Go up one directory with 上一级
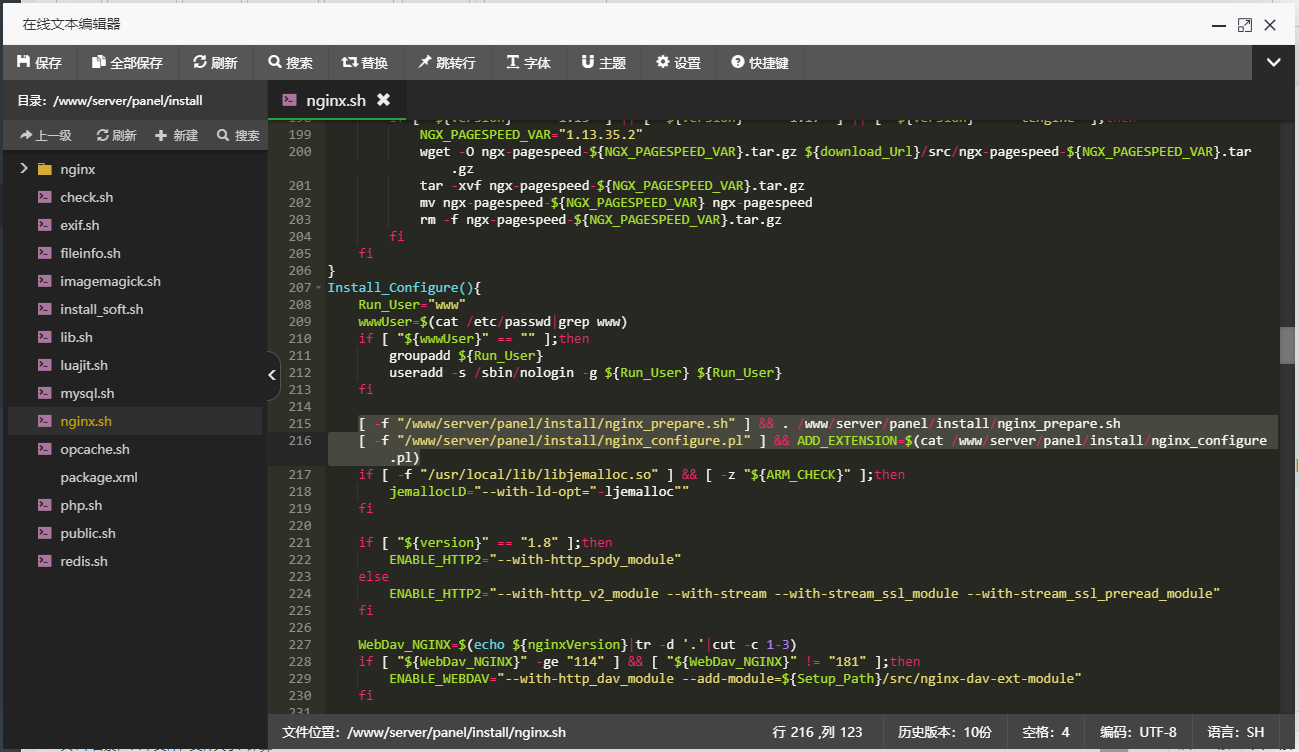This screenshot has height=752, width=1299. (x=45, y=135)
